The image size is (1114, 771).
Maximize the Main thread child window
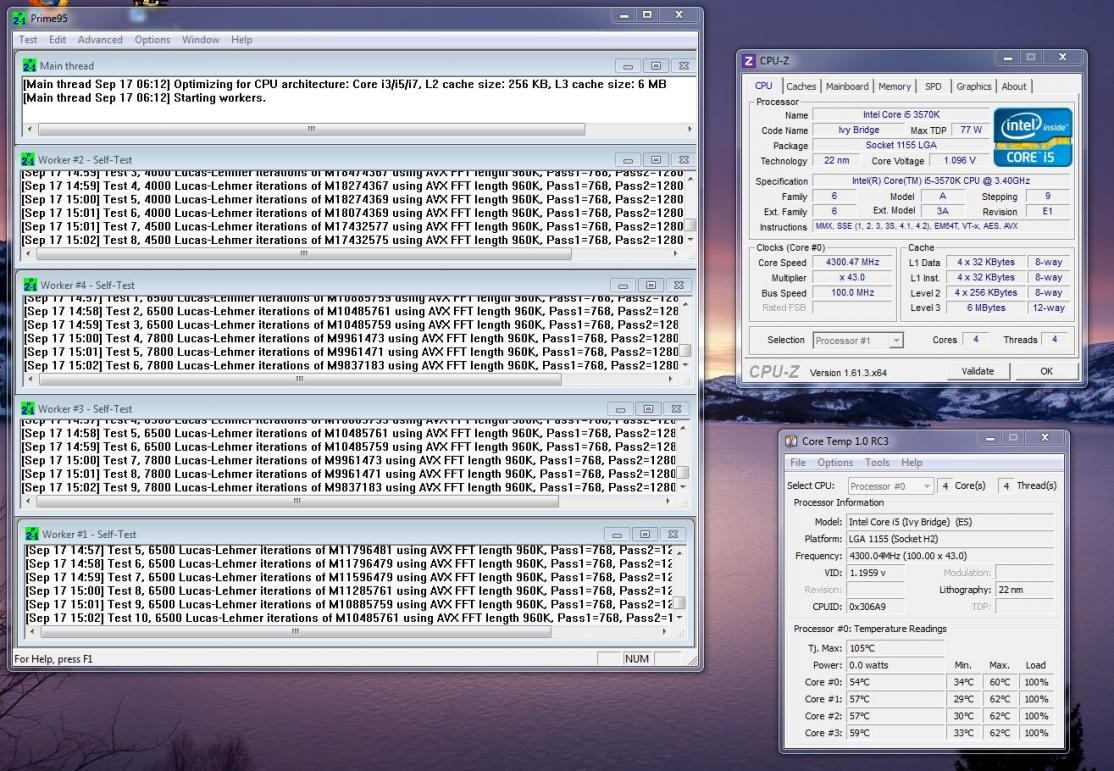click(x=656, y=66)
